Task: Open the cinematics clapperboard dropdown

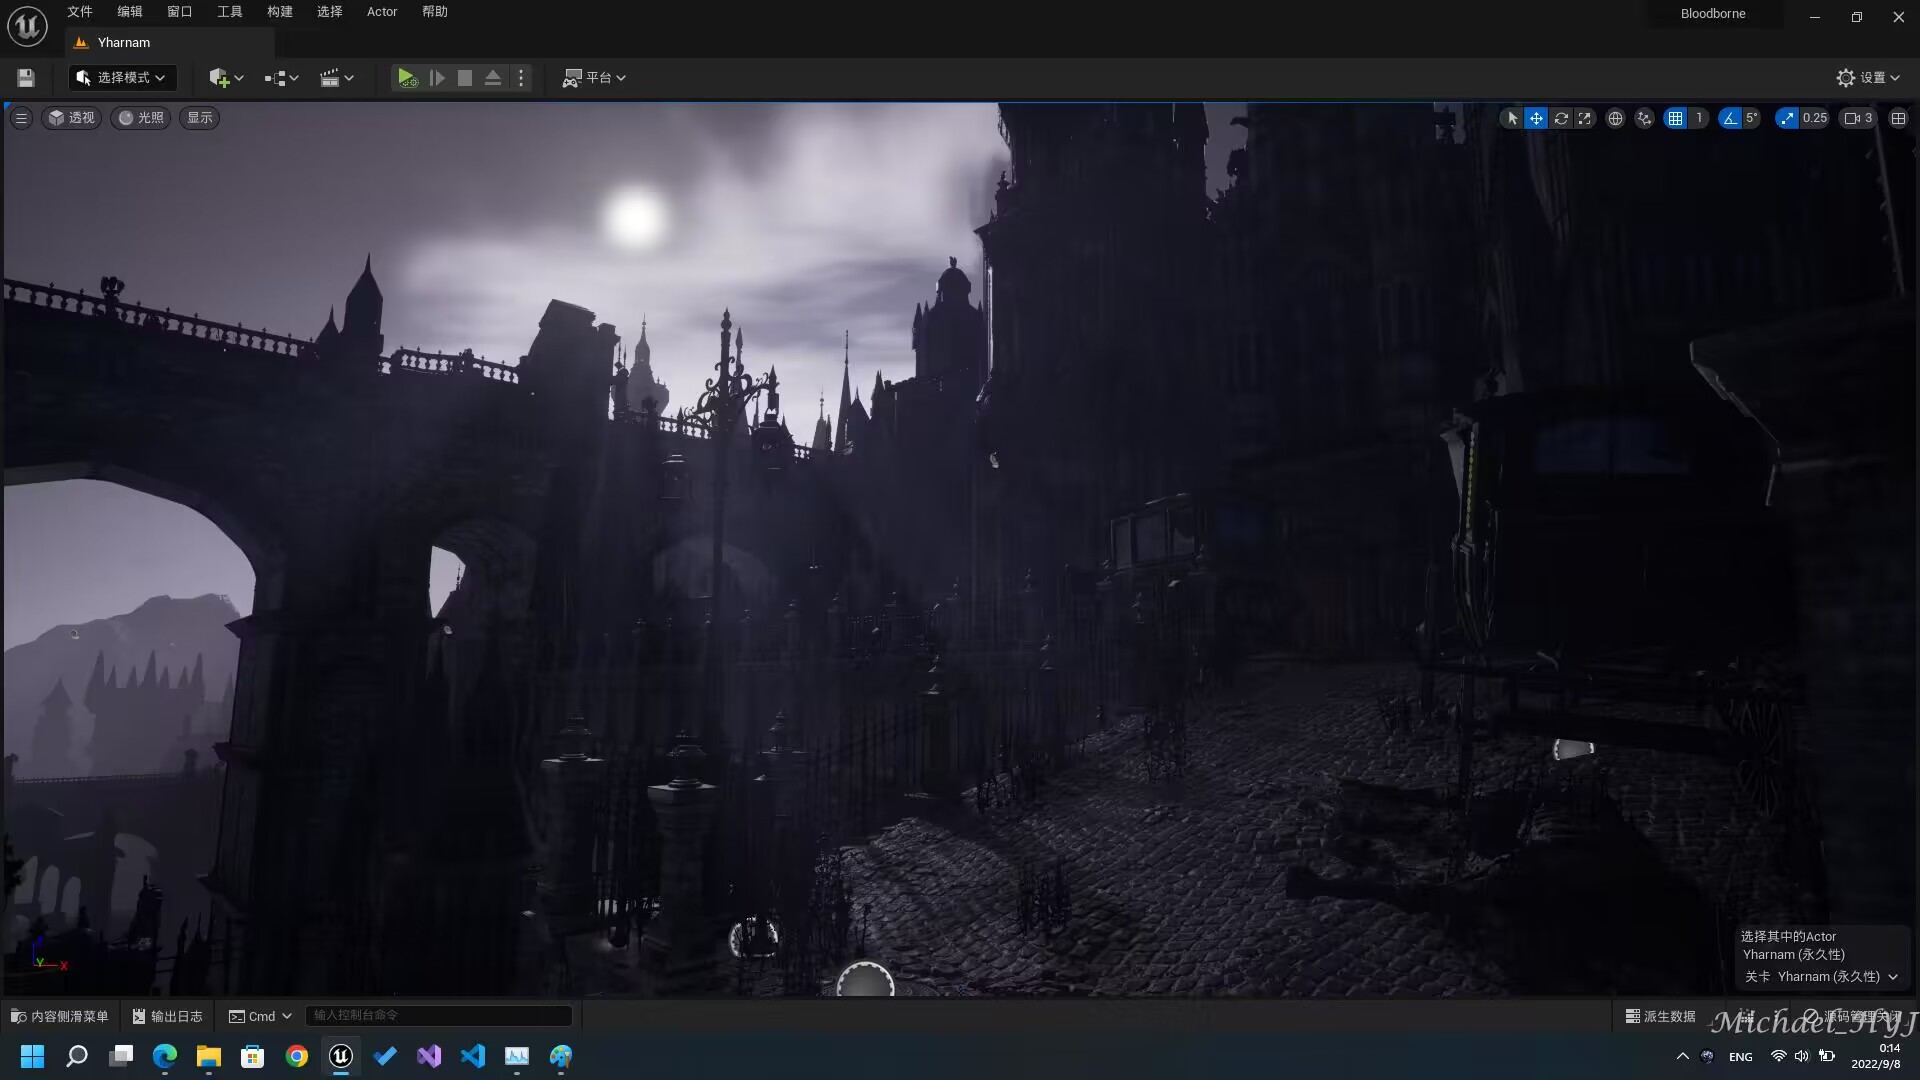Action: coord(336,78)
